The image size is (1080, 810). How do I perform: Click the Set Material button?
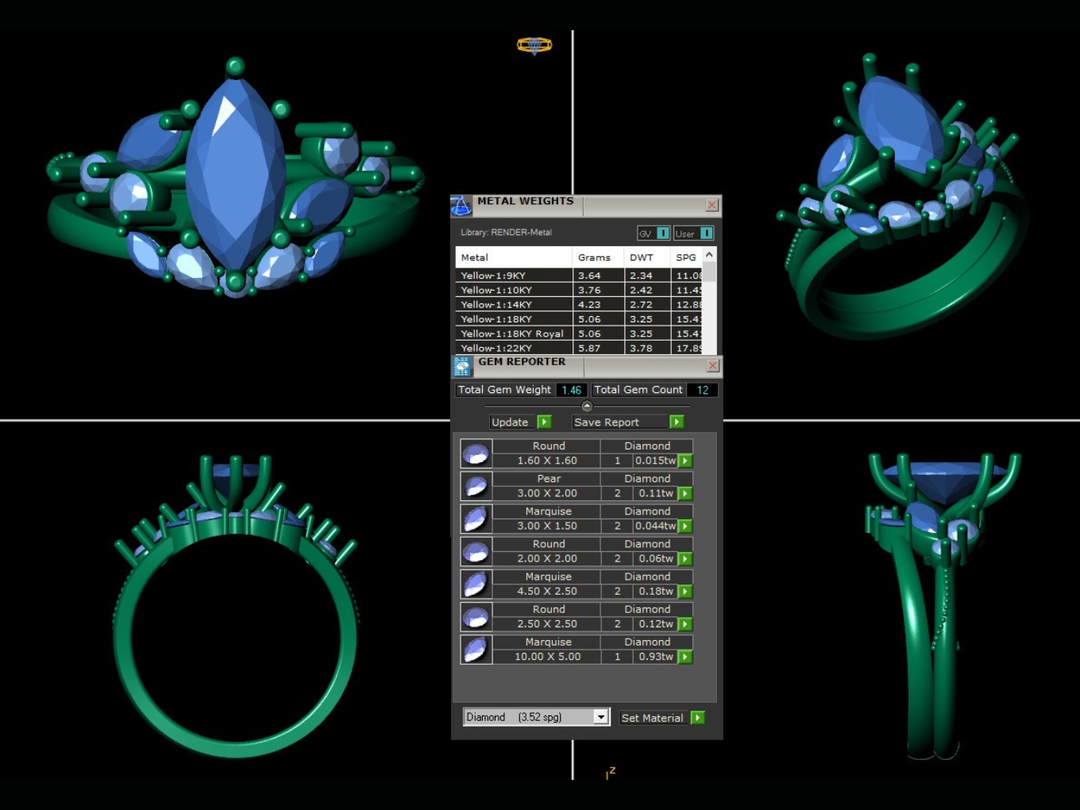point(652,718)
